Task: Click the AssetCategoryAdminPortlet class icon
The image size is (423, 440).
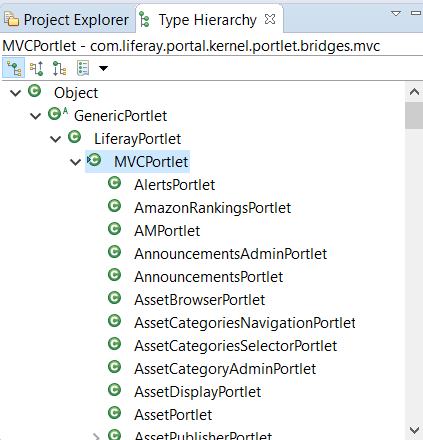Action: (114, 367)
